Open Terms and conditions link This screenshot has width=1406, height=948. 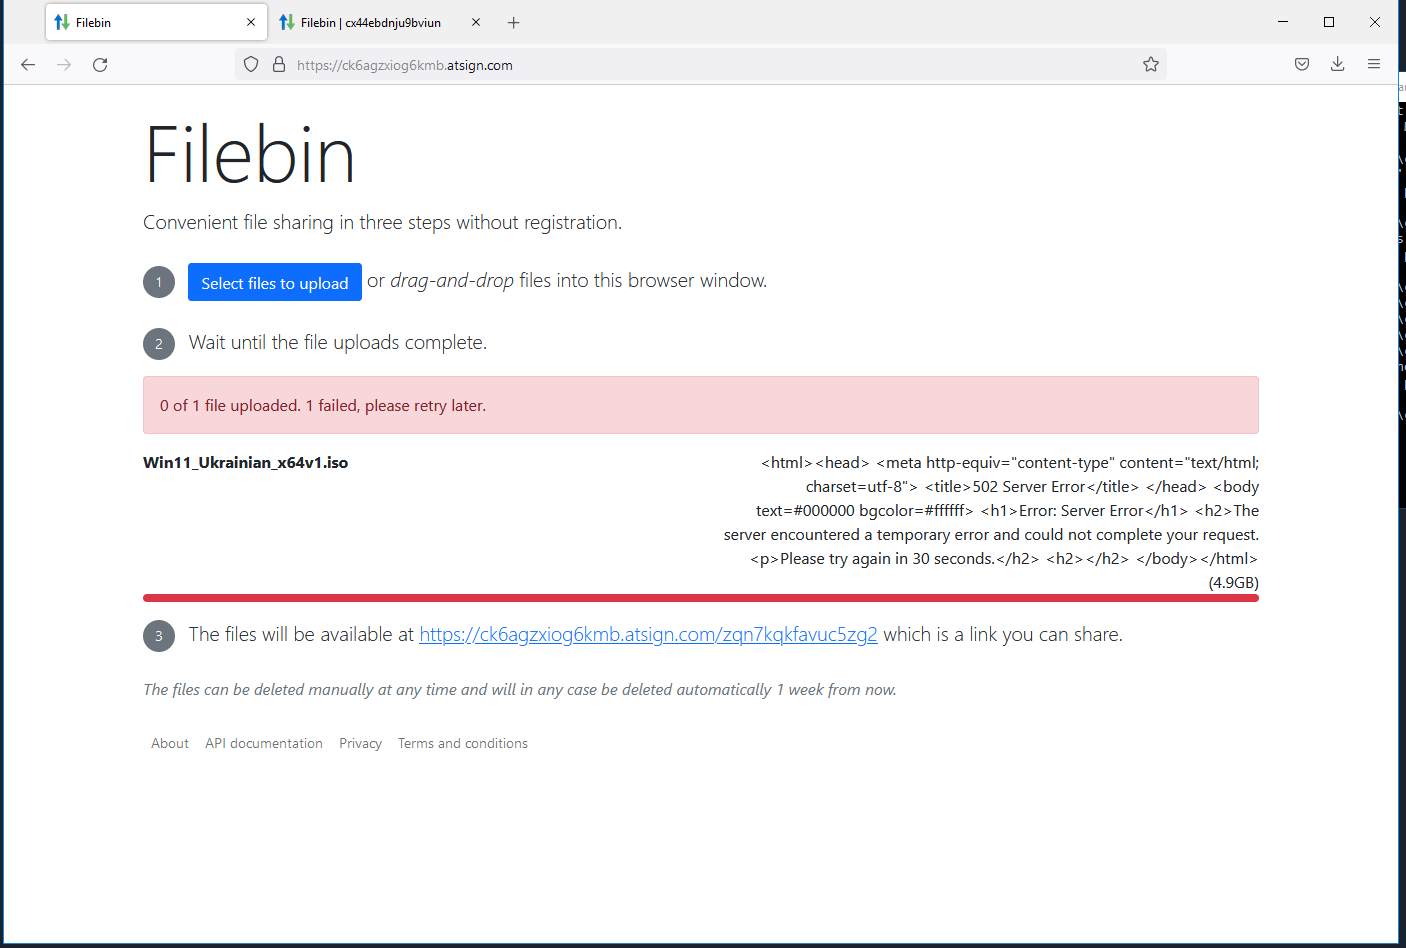(463, 744)
